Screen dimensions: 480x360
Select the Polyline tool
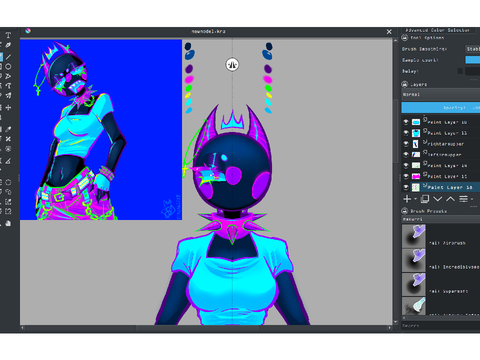(x=8, y=76)
